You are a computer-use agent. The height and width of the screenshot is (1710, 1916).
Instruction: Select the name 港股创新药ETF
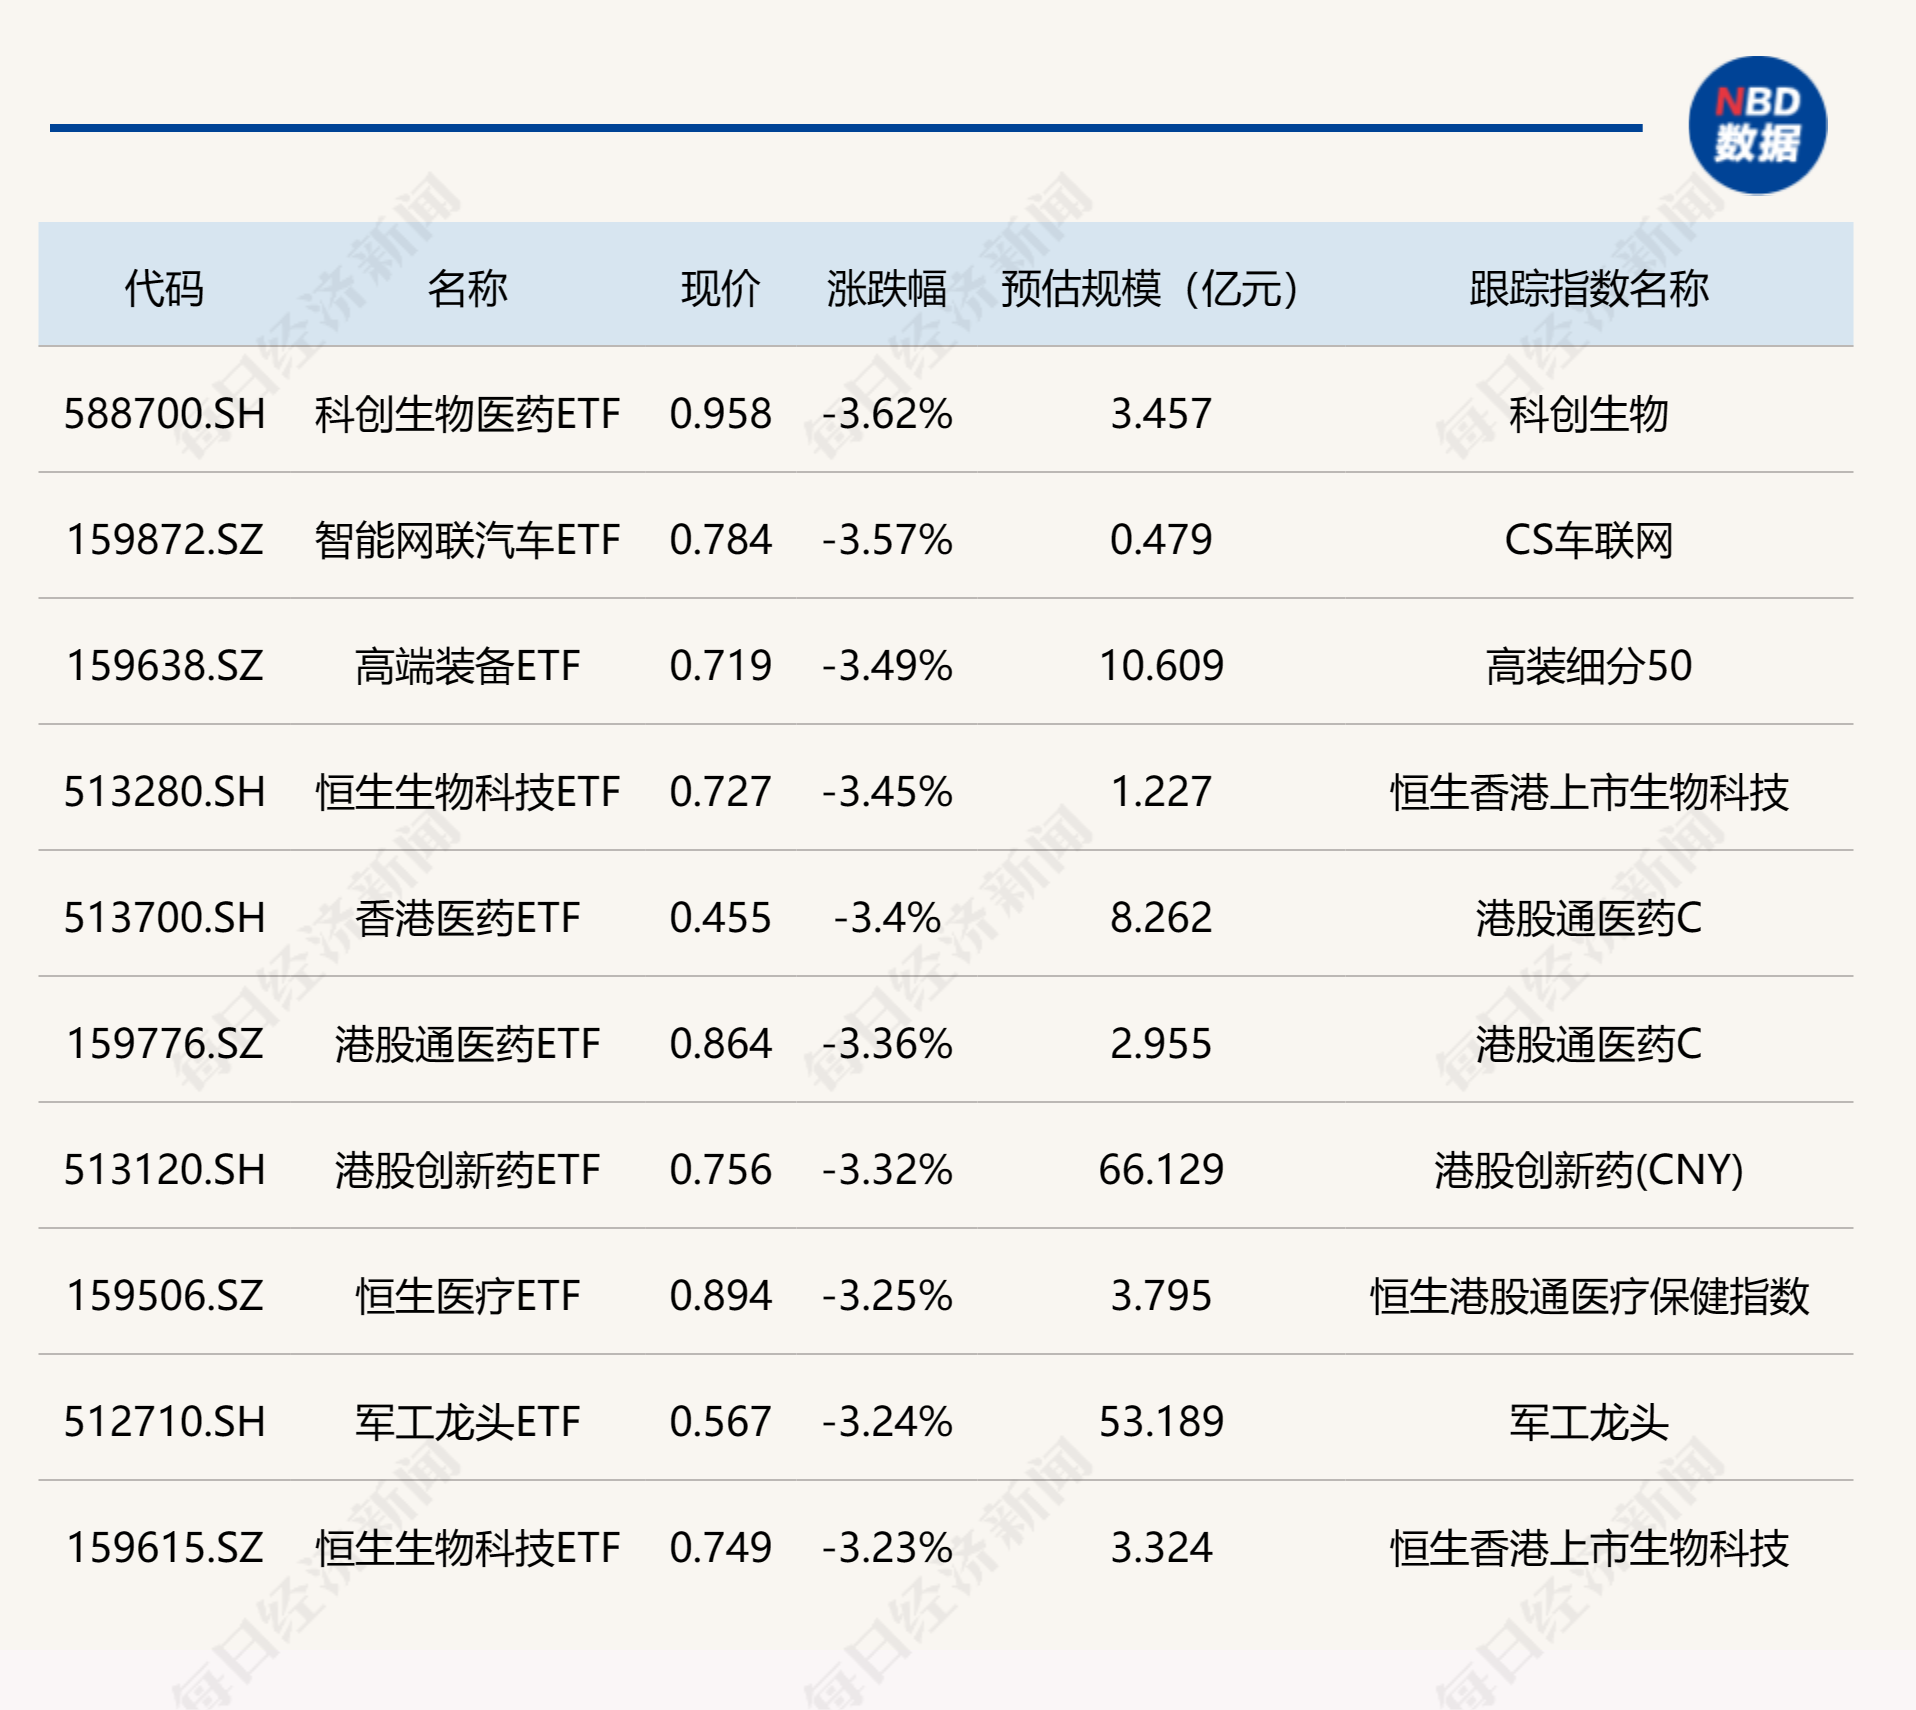click(x=467, y=1170)
